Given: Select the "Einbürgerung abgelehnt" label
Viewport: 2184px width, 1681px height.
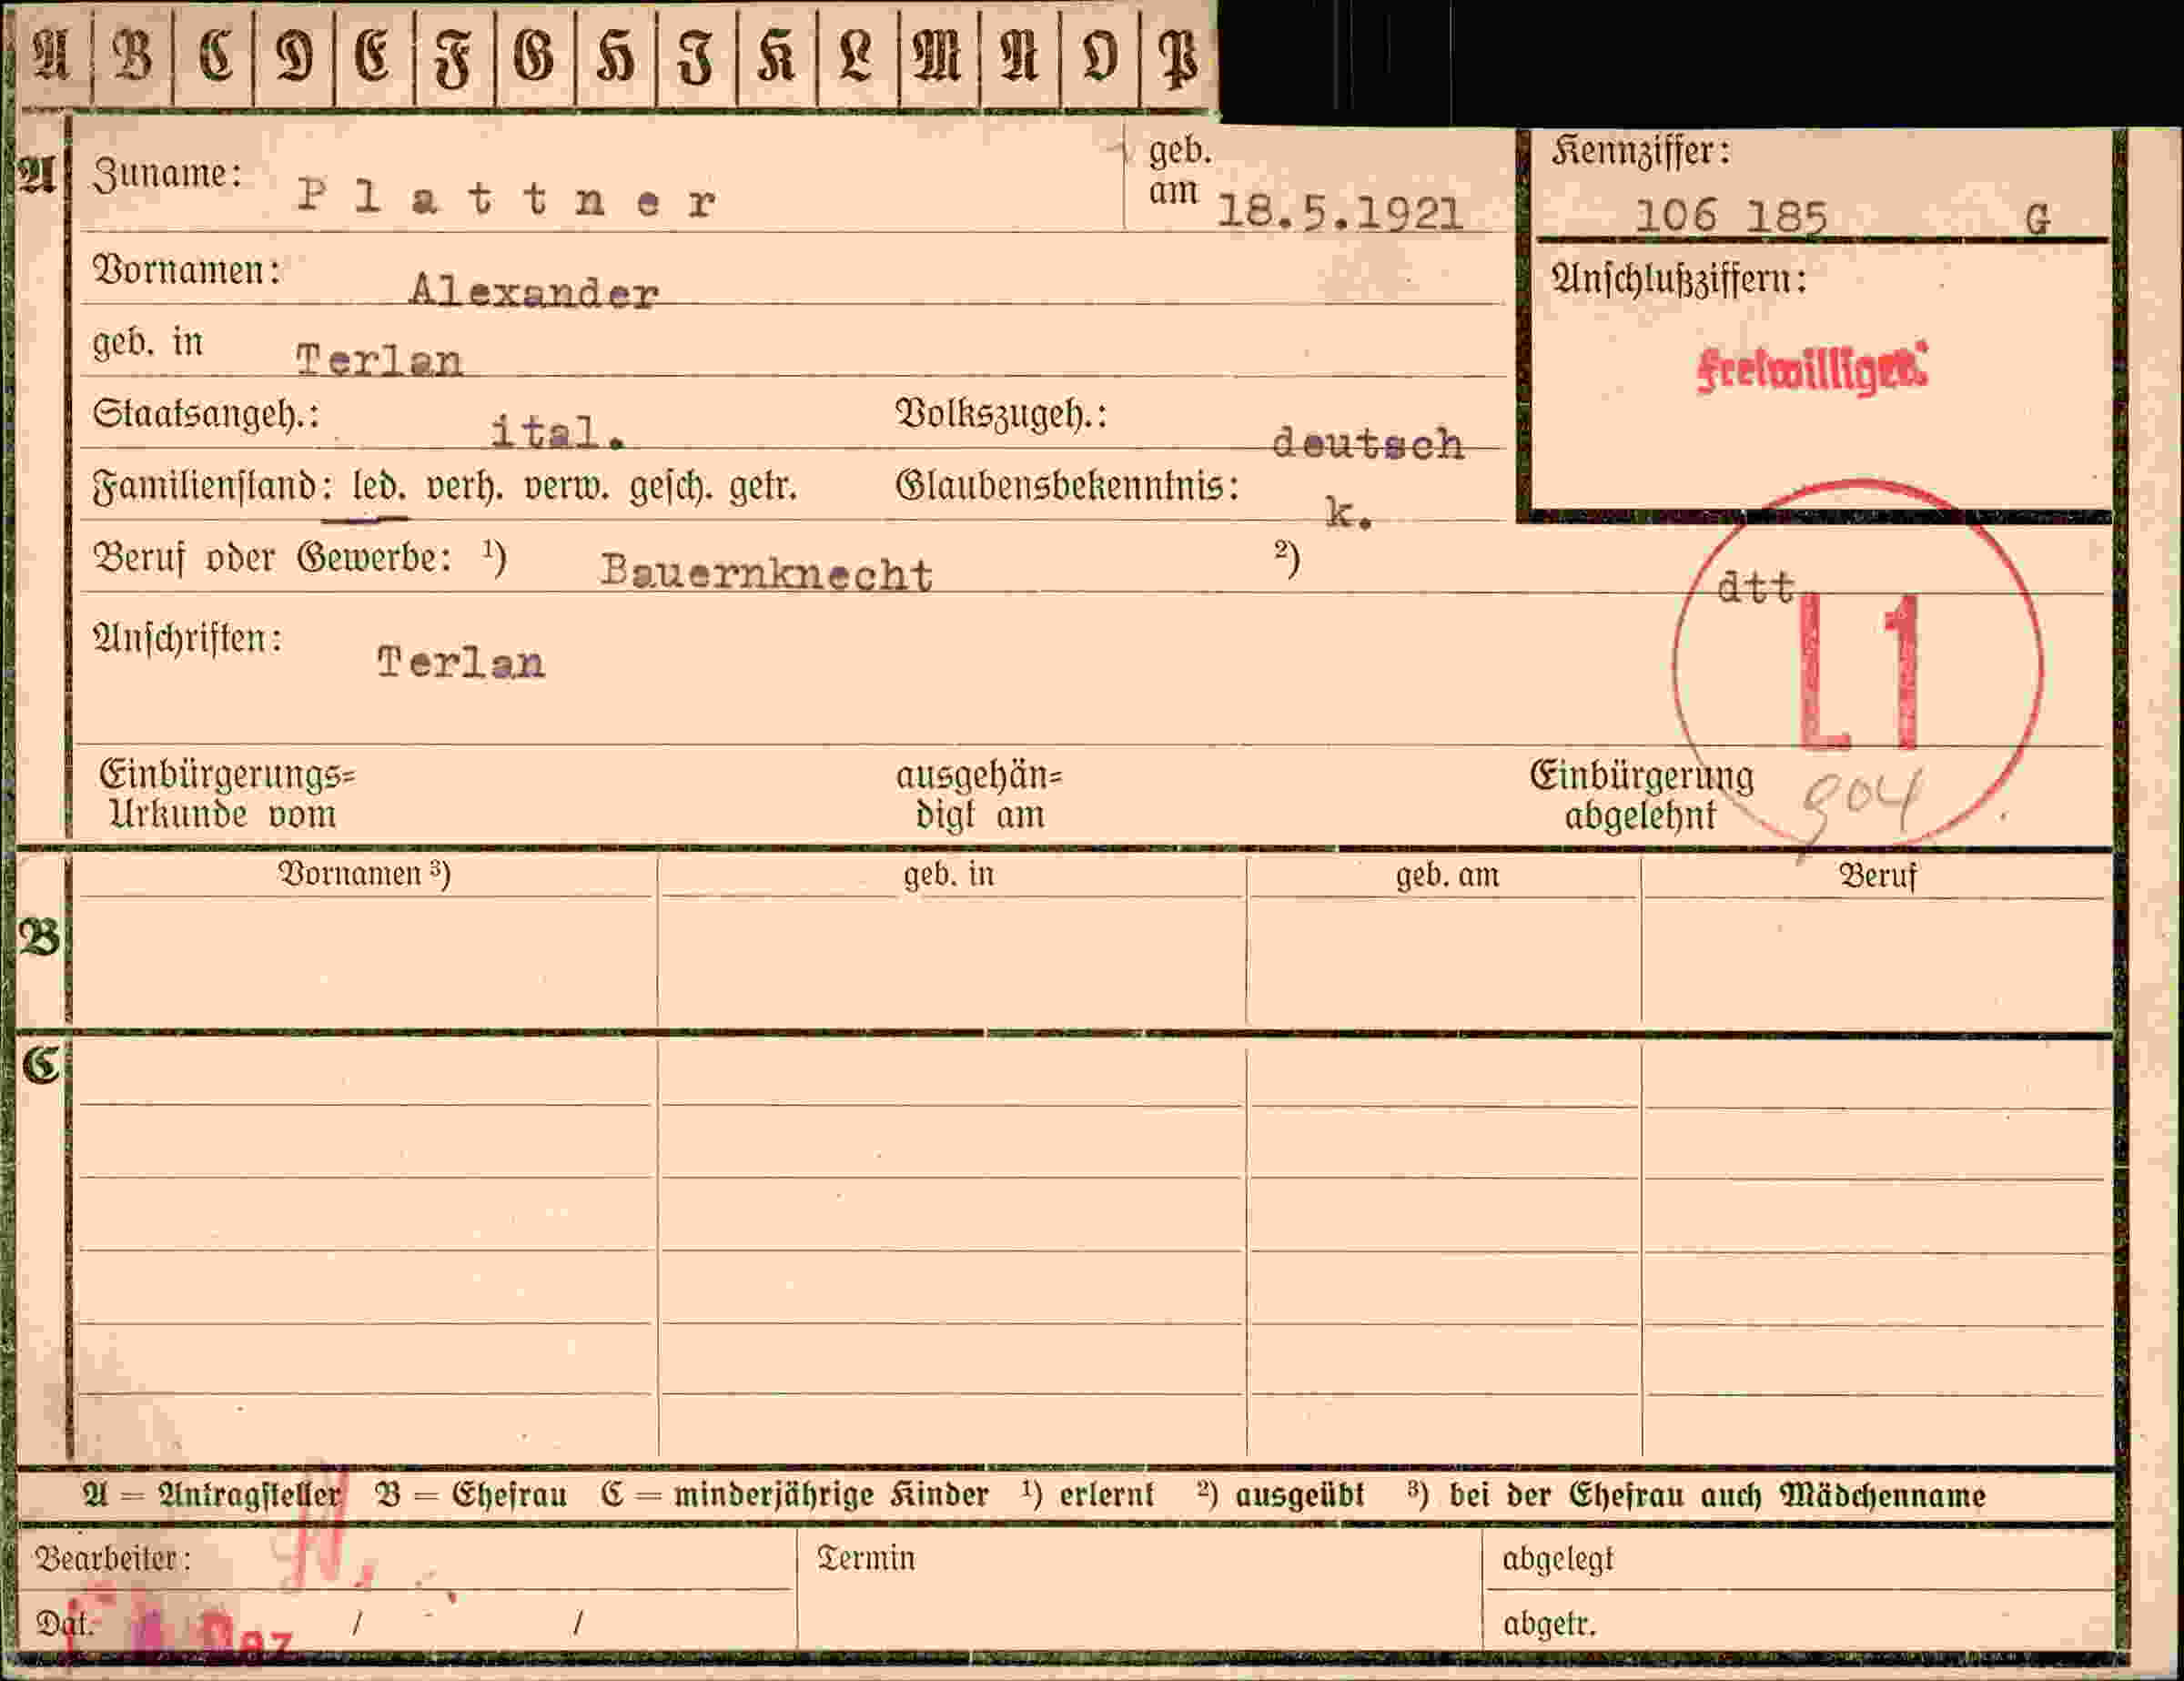Looking at the screenshot, I should [1641, 795].
